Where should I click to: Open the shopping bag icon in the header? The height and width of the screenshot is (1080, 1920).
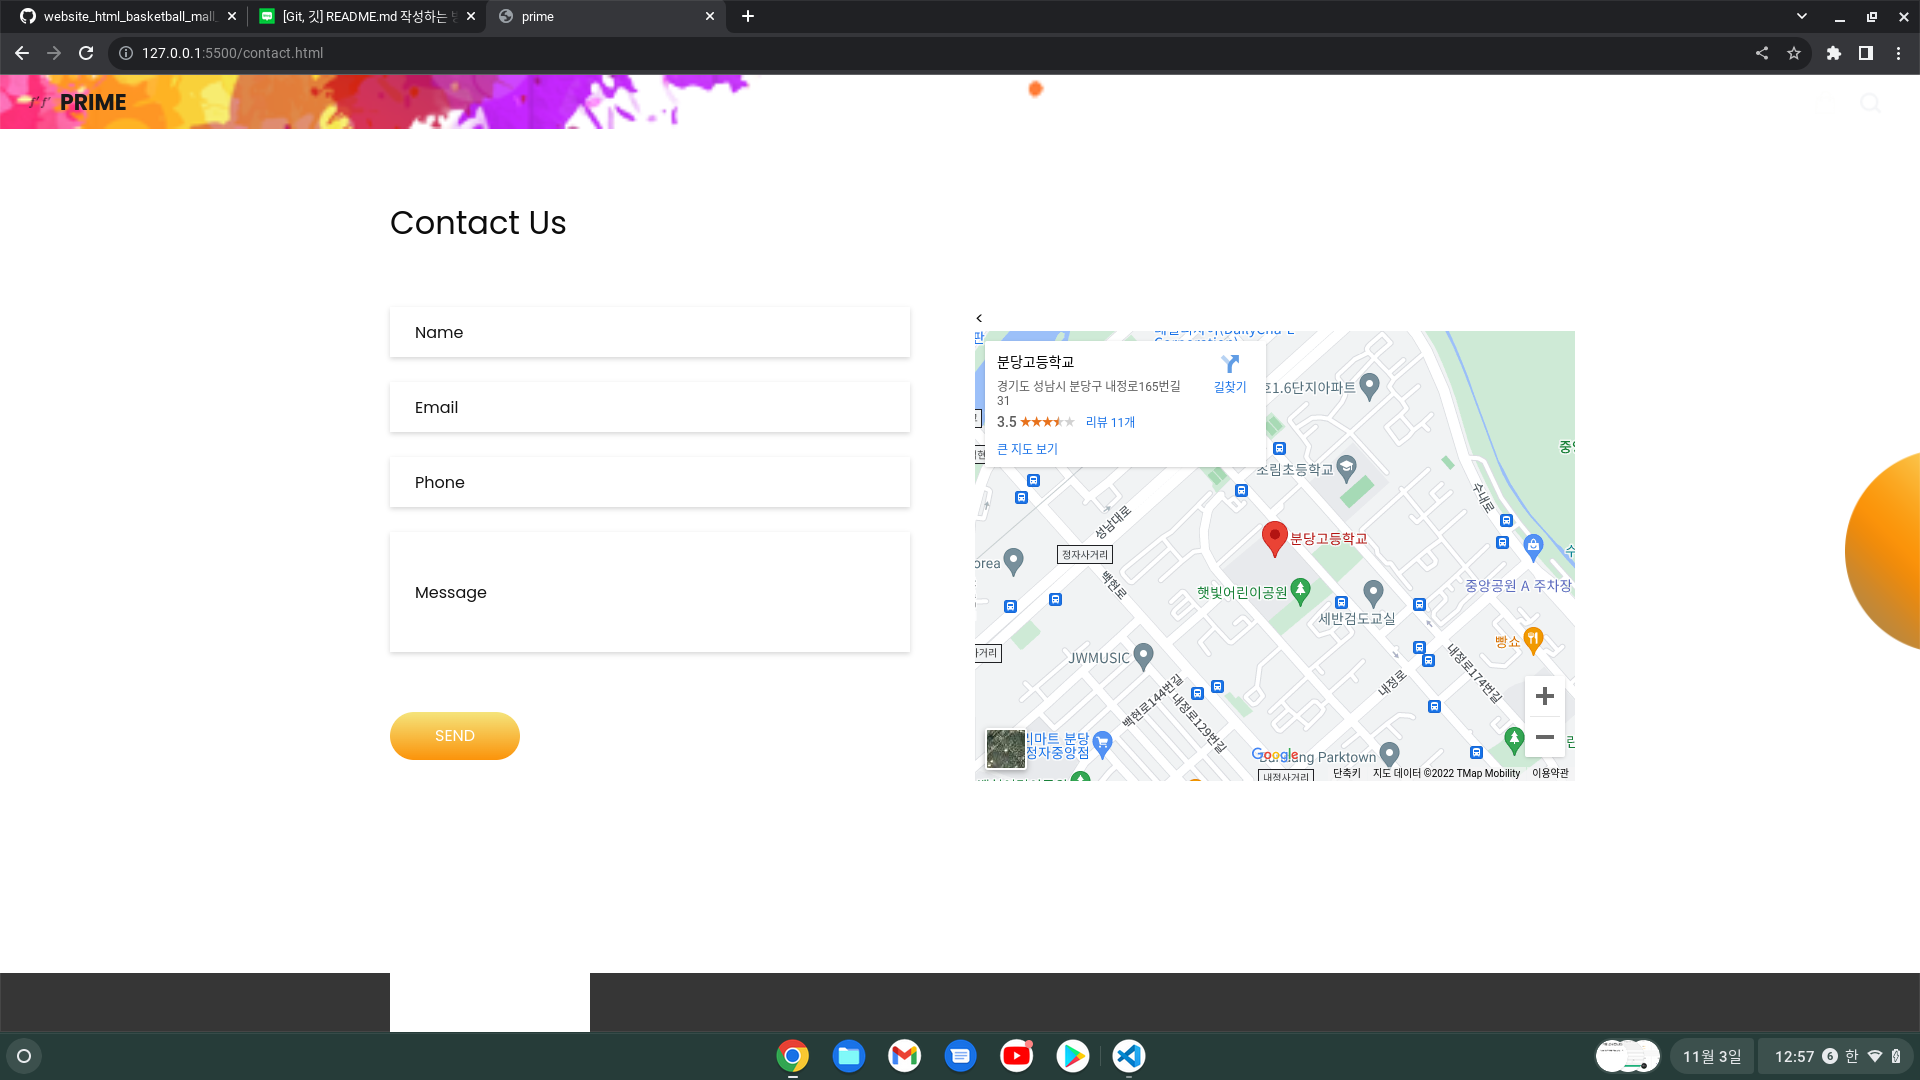[1825, 102]
